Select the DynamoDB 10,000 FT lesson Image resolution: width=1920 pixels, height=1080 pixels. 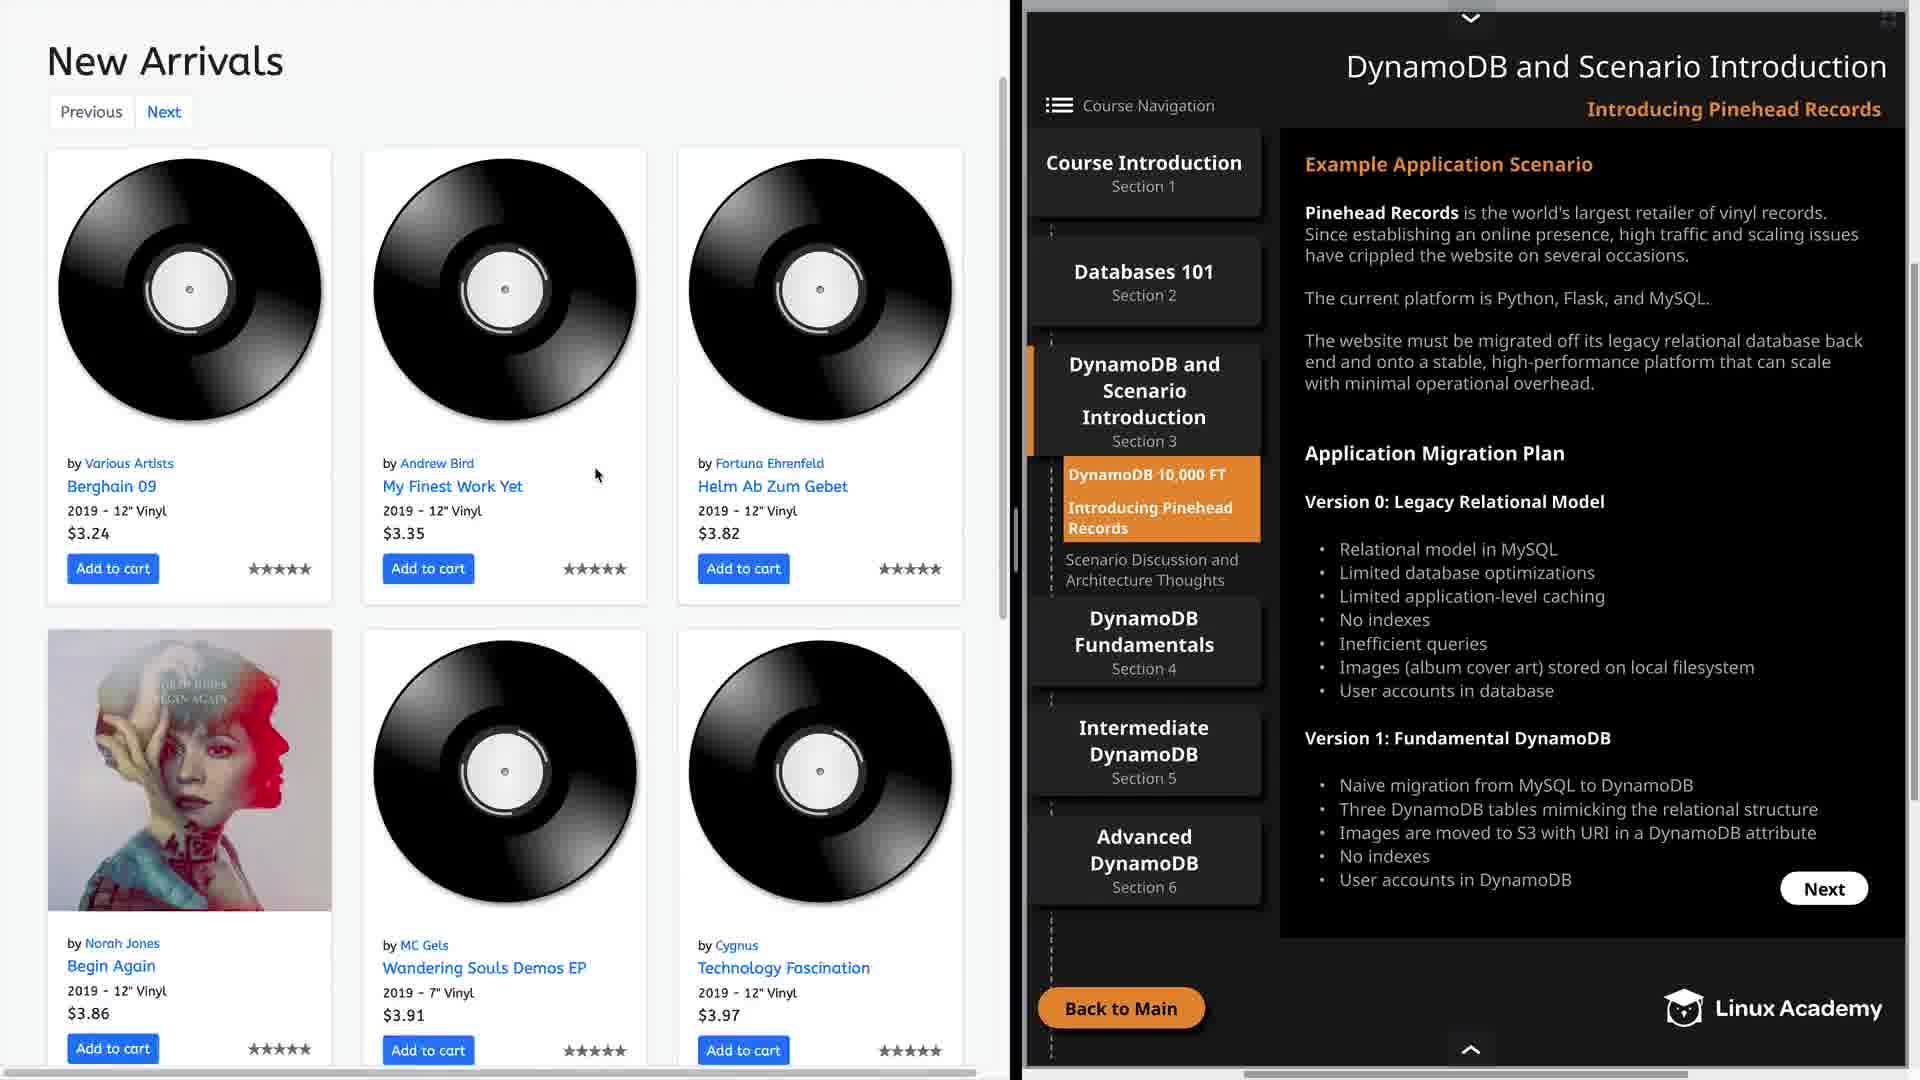tap(1146, 475)
